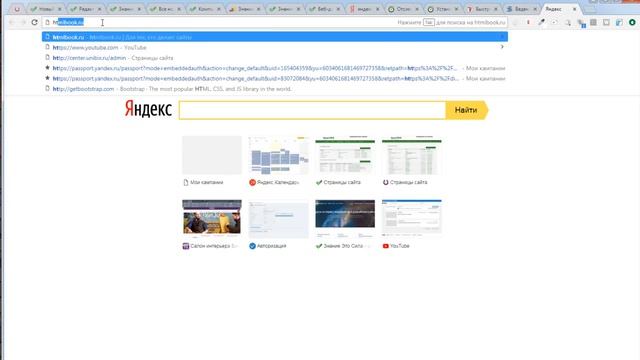
Task: Switch to the first pinned tab
Action: [x=17, y=9]
